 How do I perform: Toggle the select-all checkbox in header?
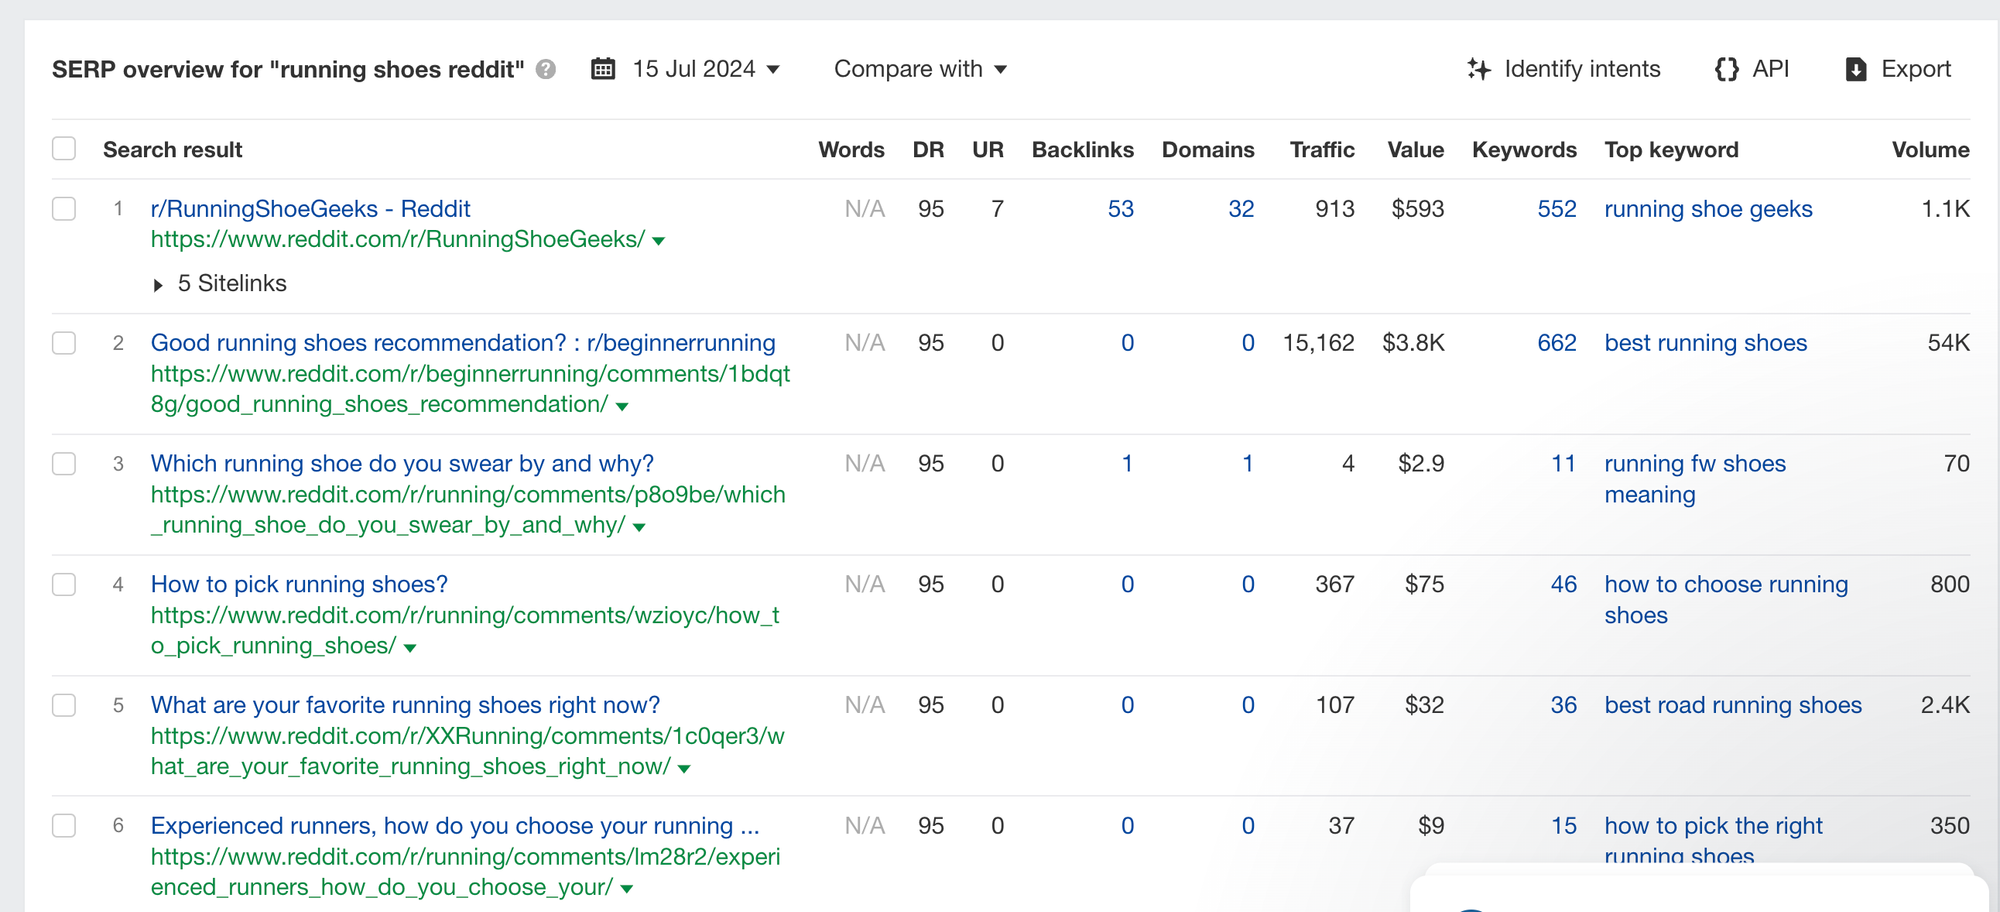pos(64,149)
